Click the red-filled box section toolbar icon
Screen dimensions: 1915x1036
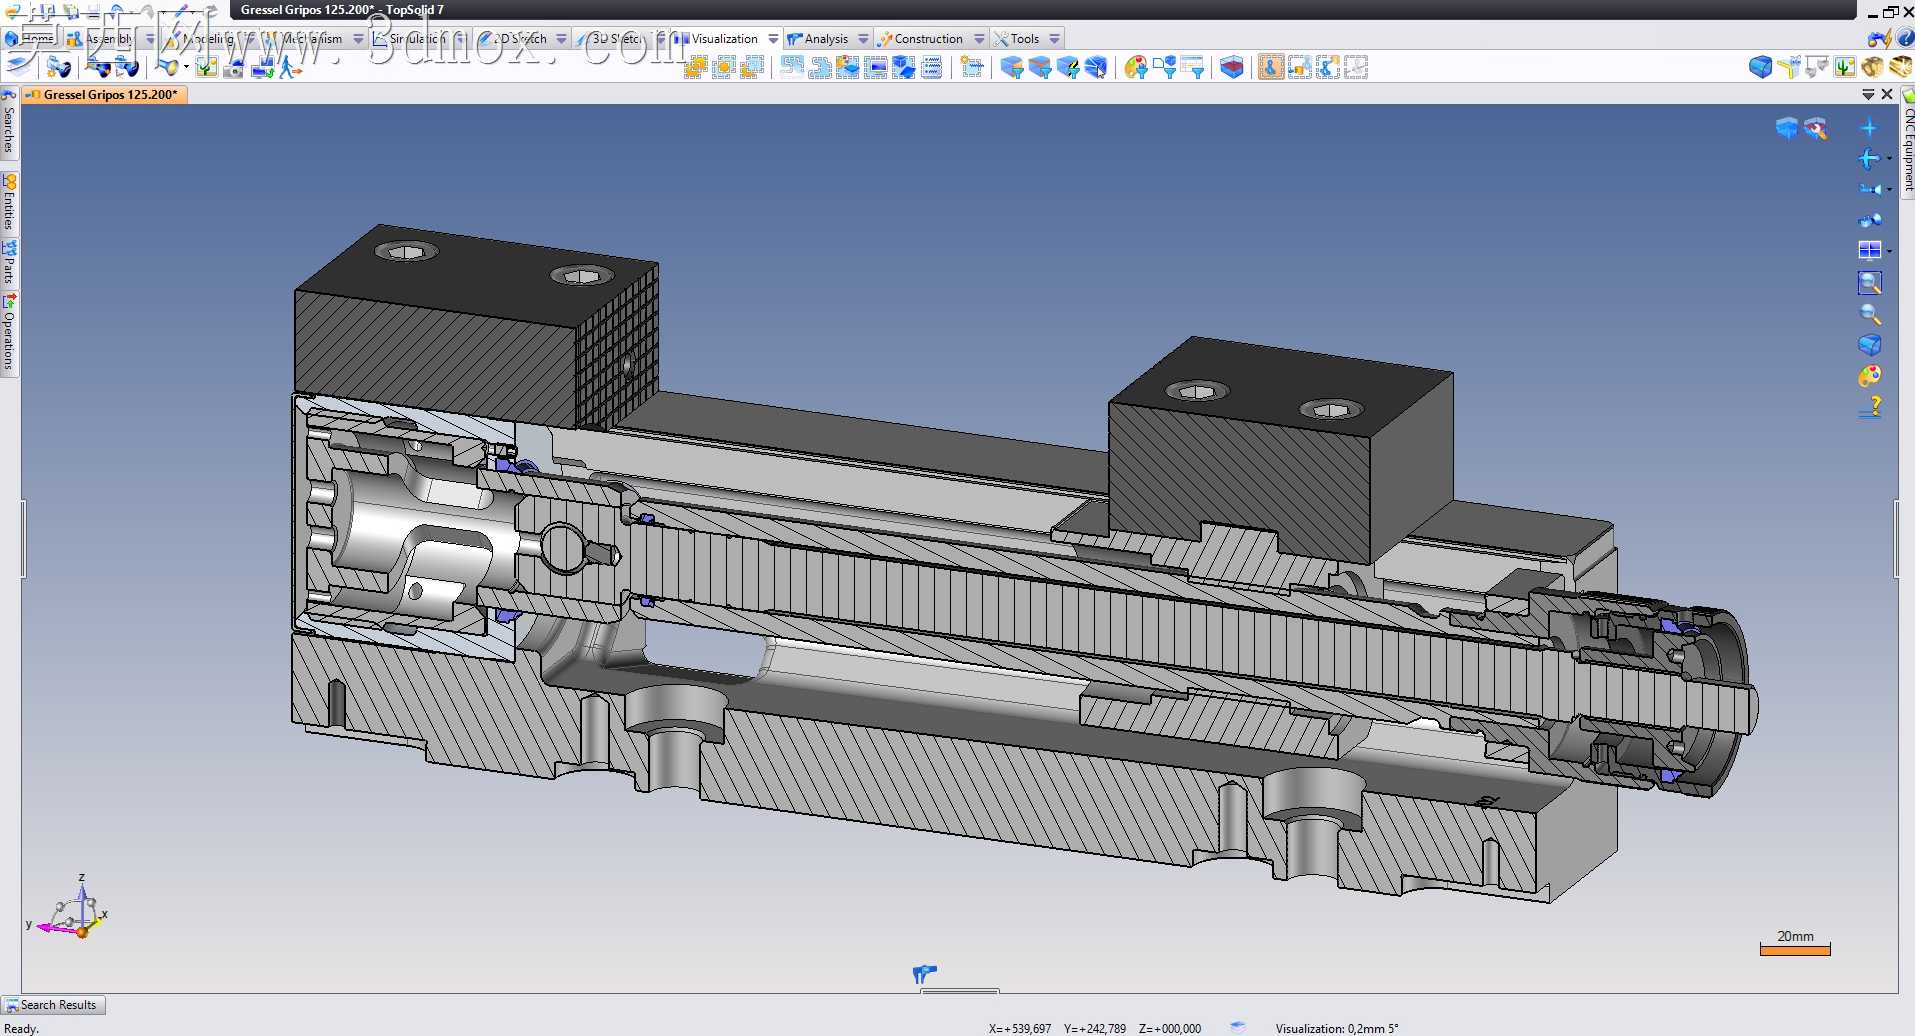[1232, 67]
